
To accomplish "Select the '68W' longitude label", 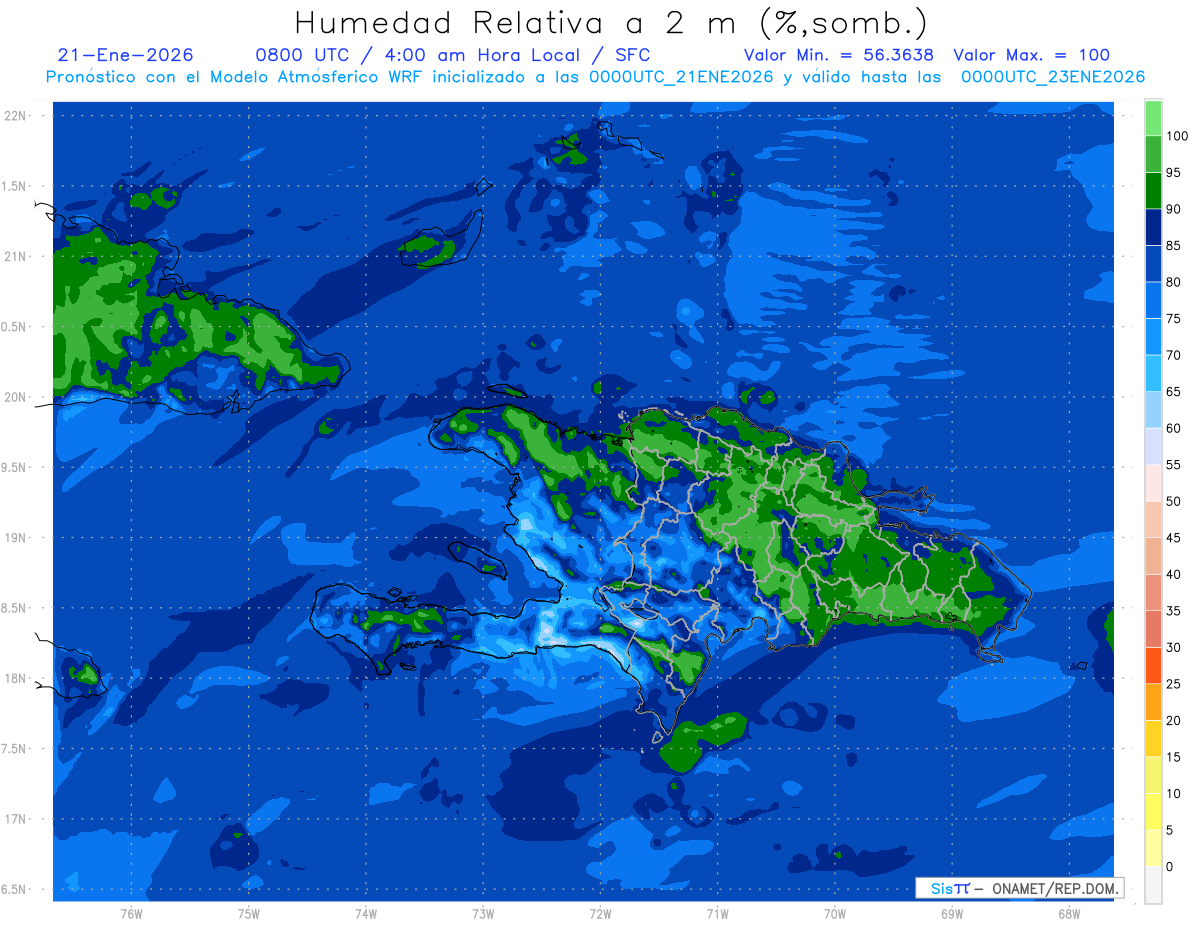I will pos(1069,913).
